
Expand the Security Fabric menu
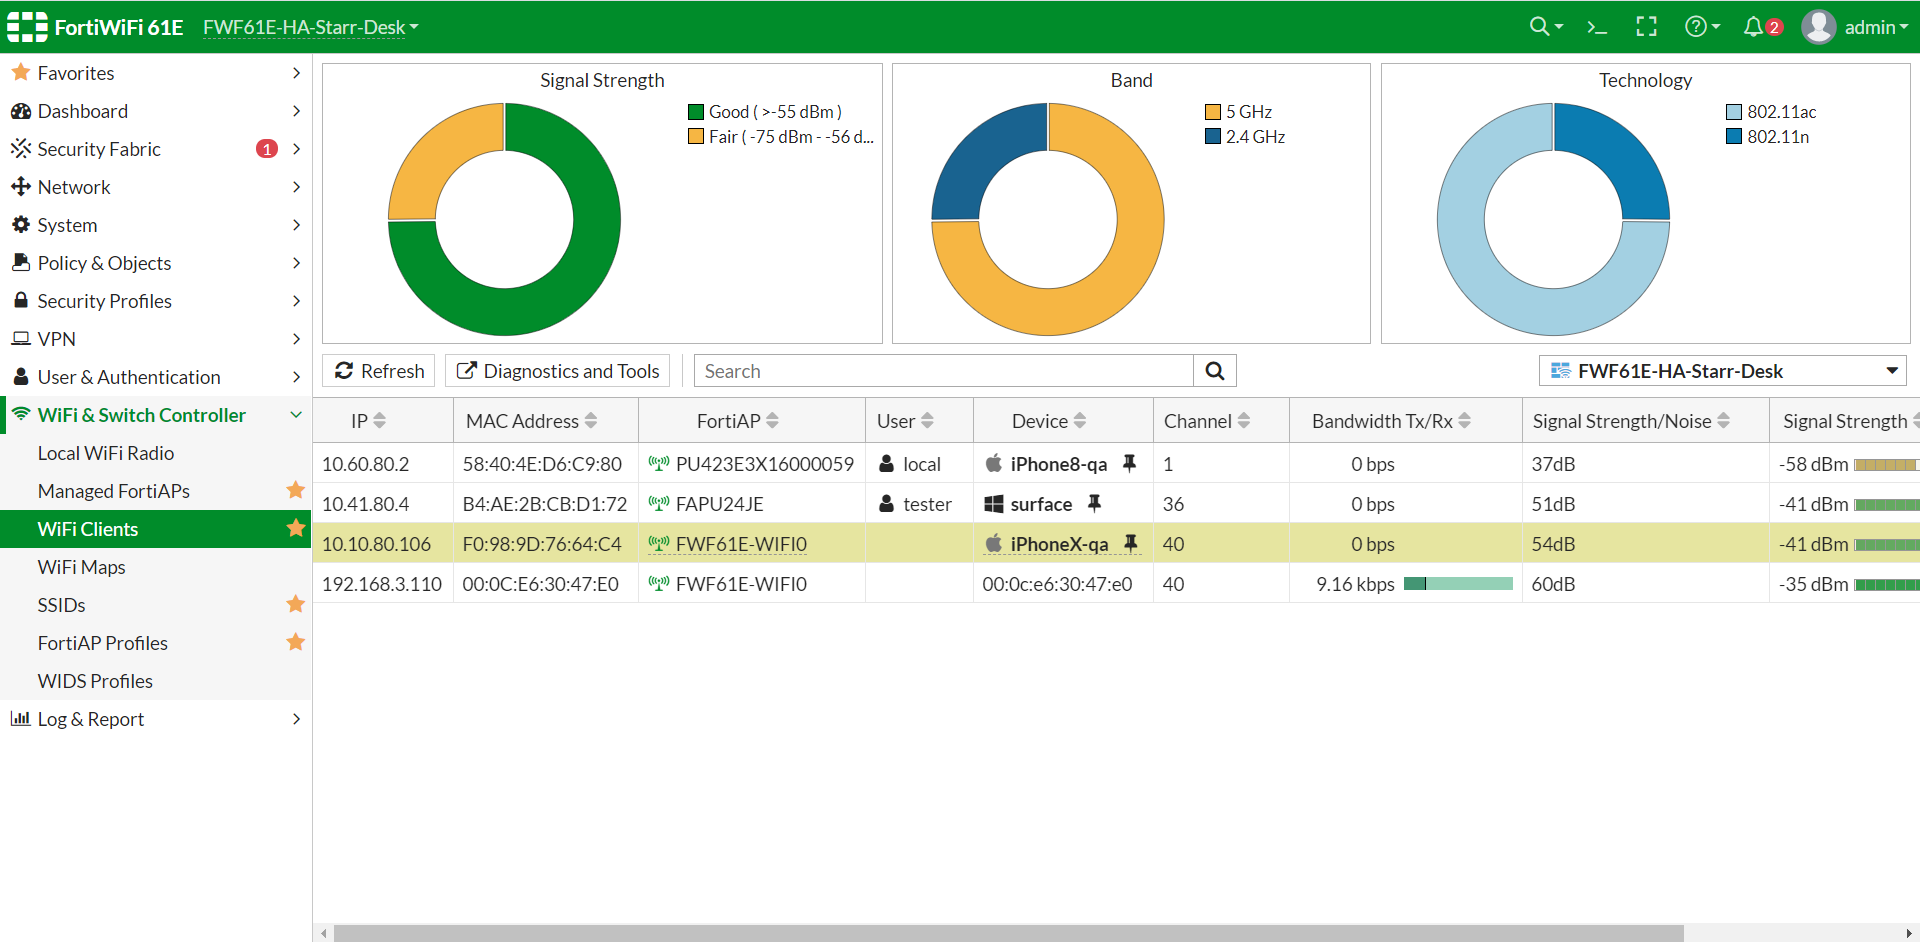pyautogui.click(x=156, y=149)
